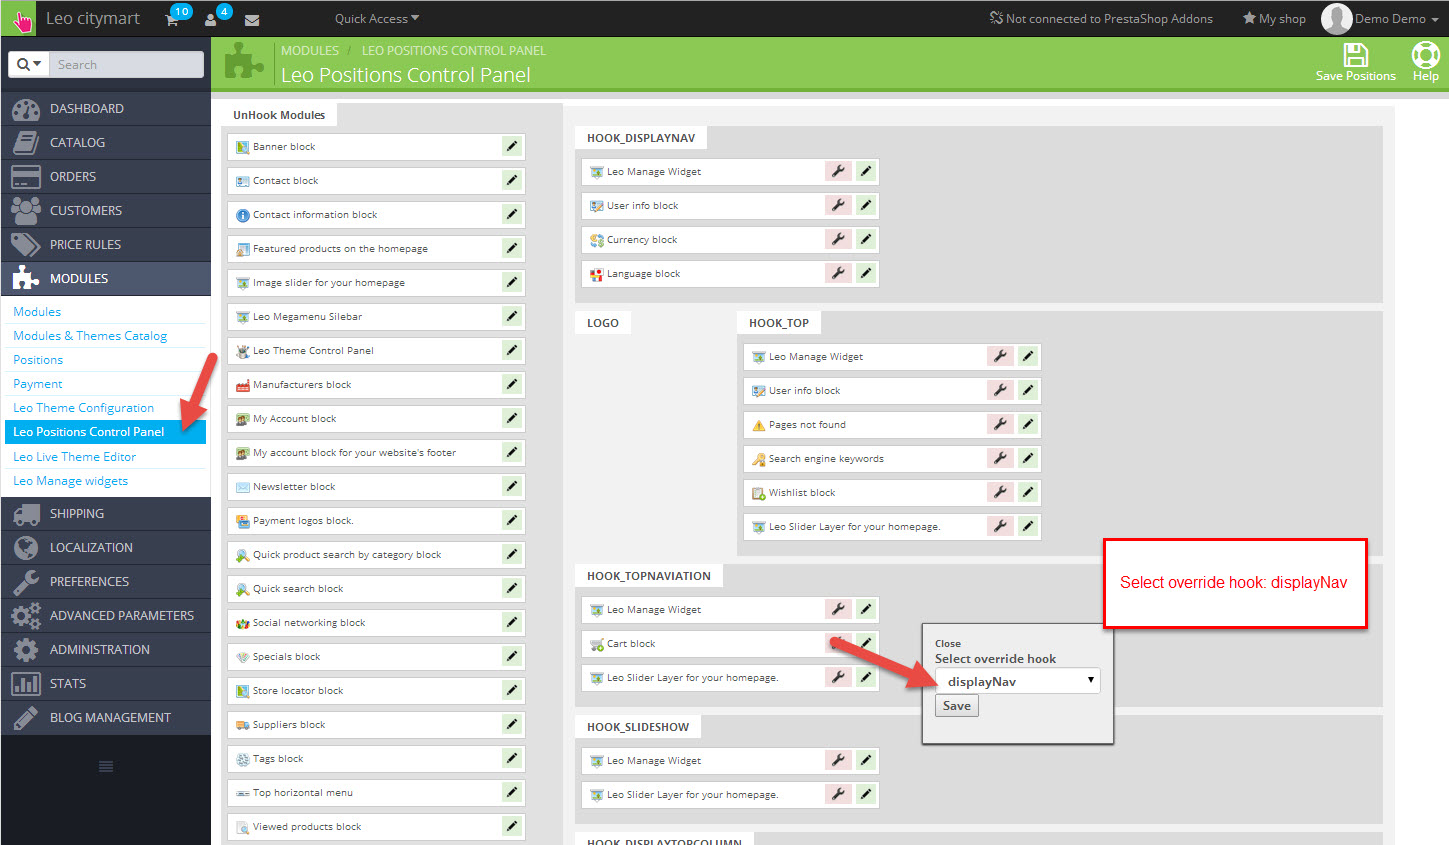Click wrench icon for Wishlist block
Viewport: 1449px width, 845px height.
pos(1000,493)
